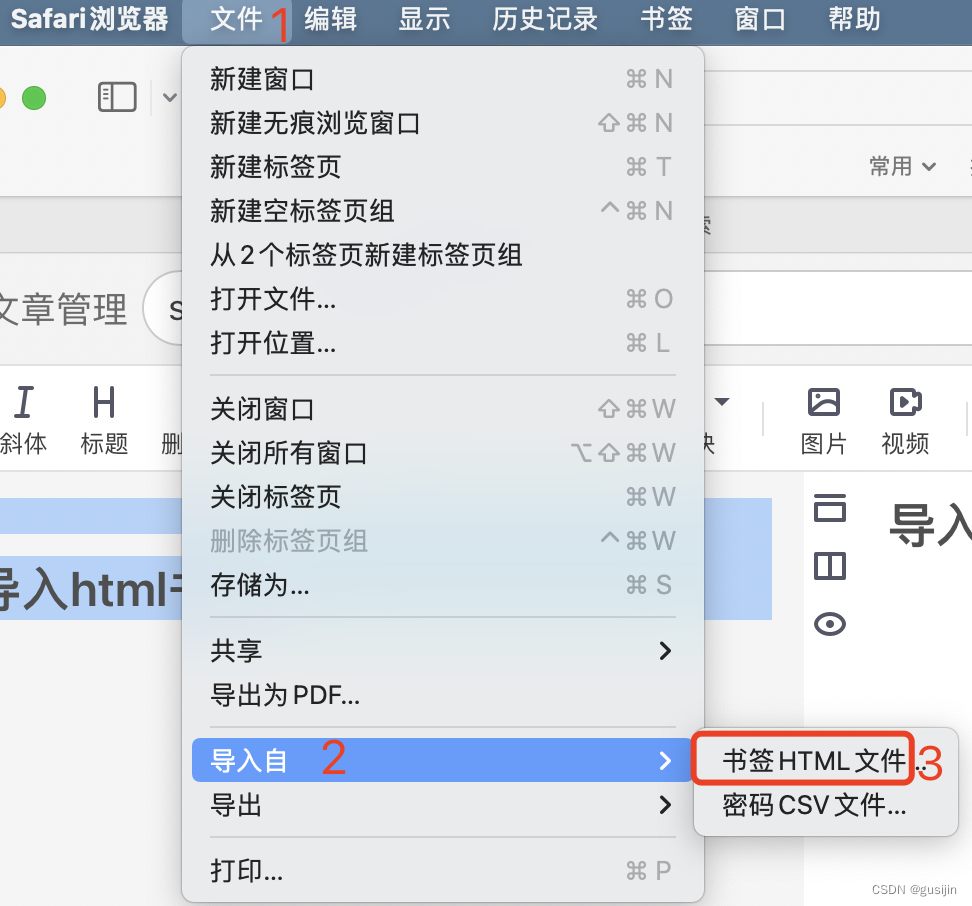Open the 历史记录 menu
The image size is (972, 906).
(x=545, y=19)
